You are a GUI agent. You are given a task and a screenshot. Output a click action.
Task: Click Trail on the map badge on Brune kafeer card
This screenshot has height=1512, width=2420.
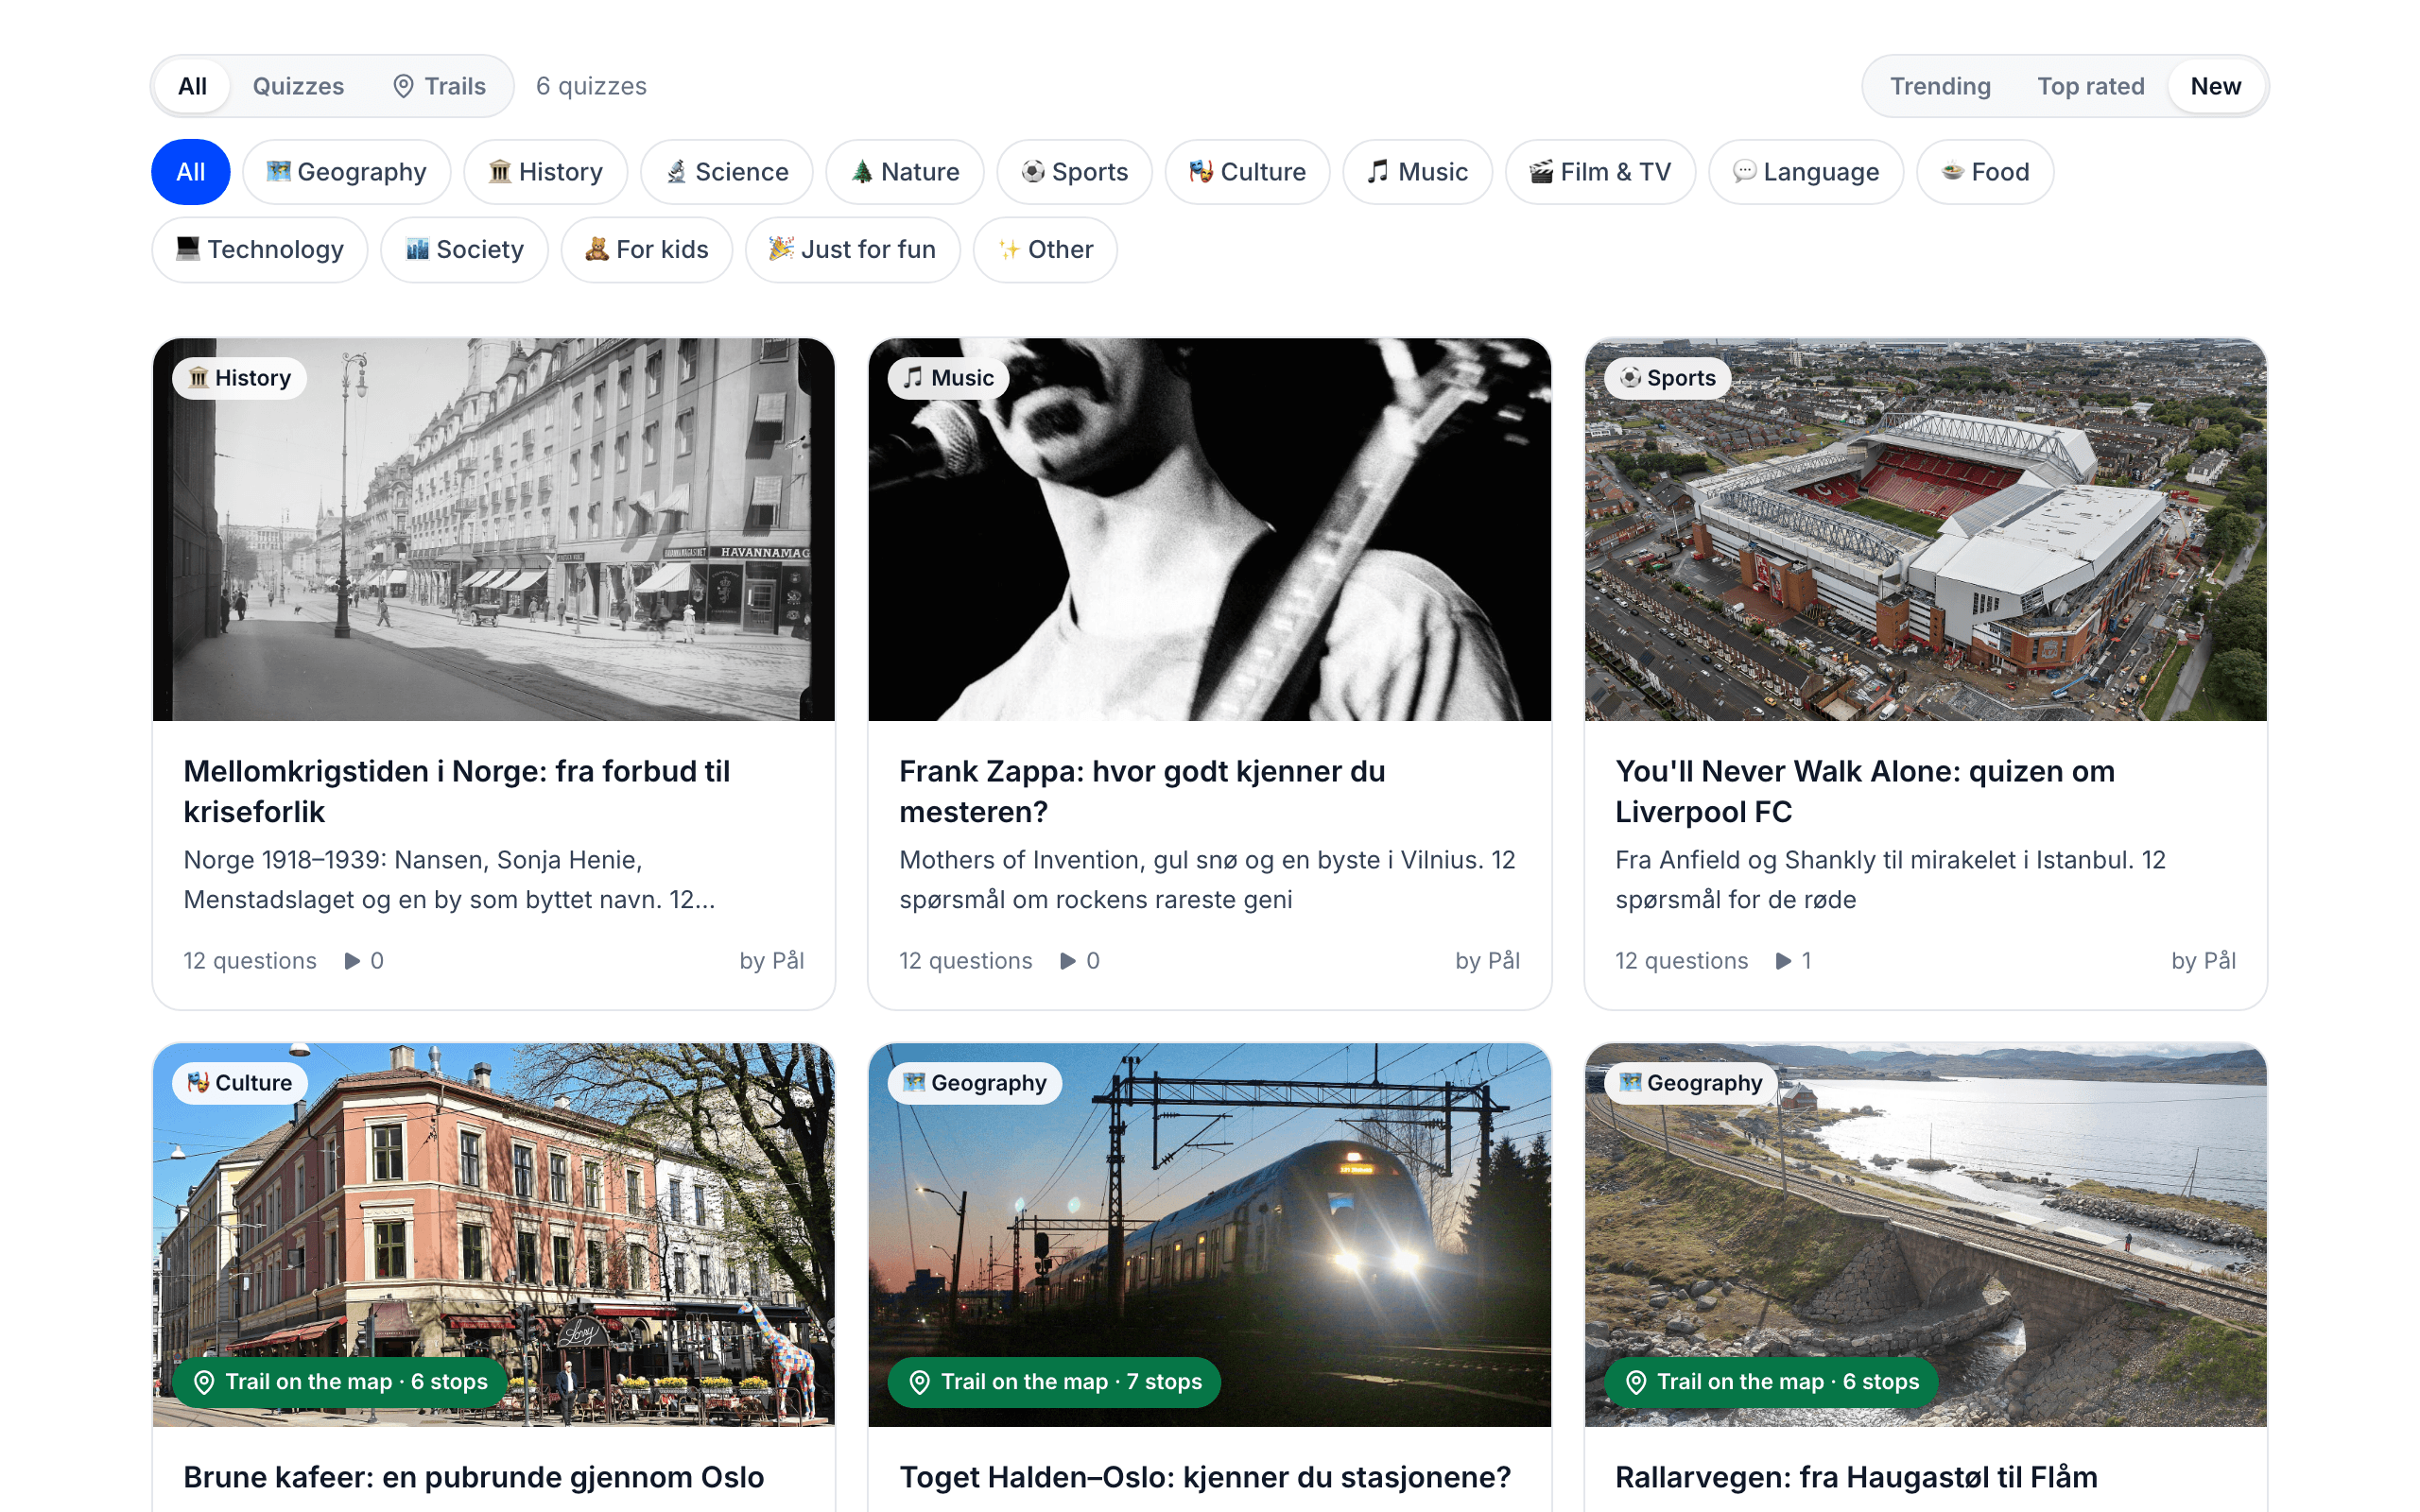point(339,1382)
